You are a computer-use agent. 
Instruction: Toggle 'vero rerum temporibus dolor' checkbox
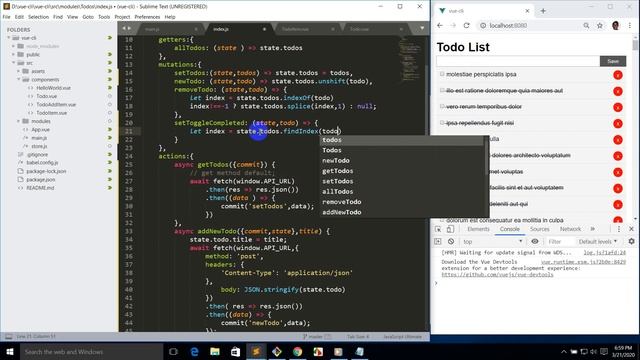(442, 107)
